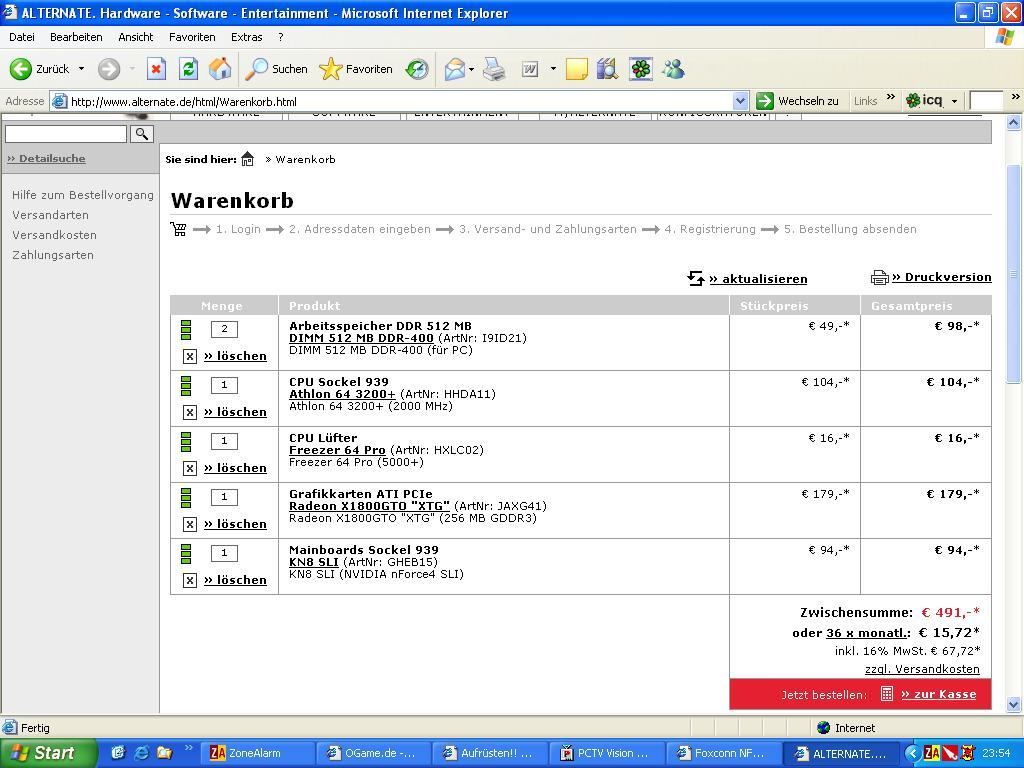
Task: Click the » aktualisieren link
Action: pos(758,279)
